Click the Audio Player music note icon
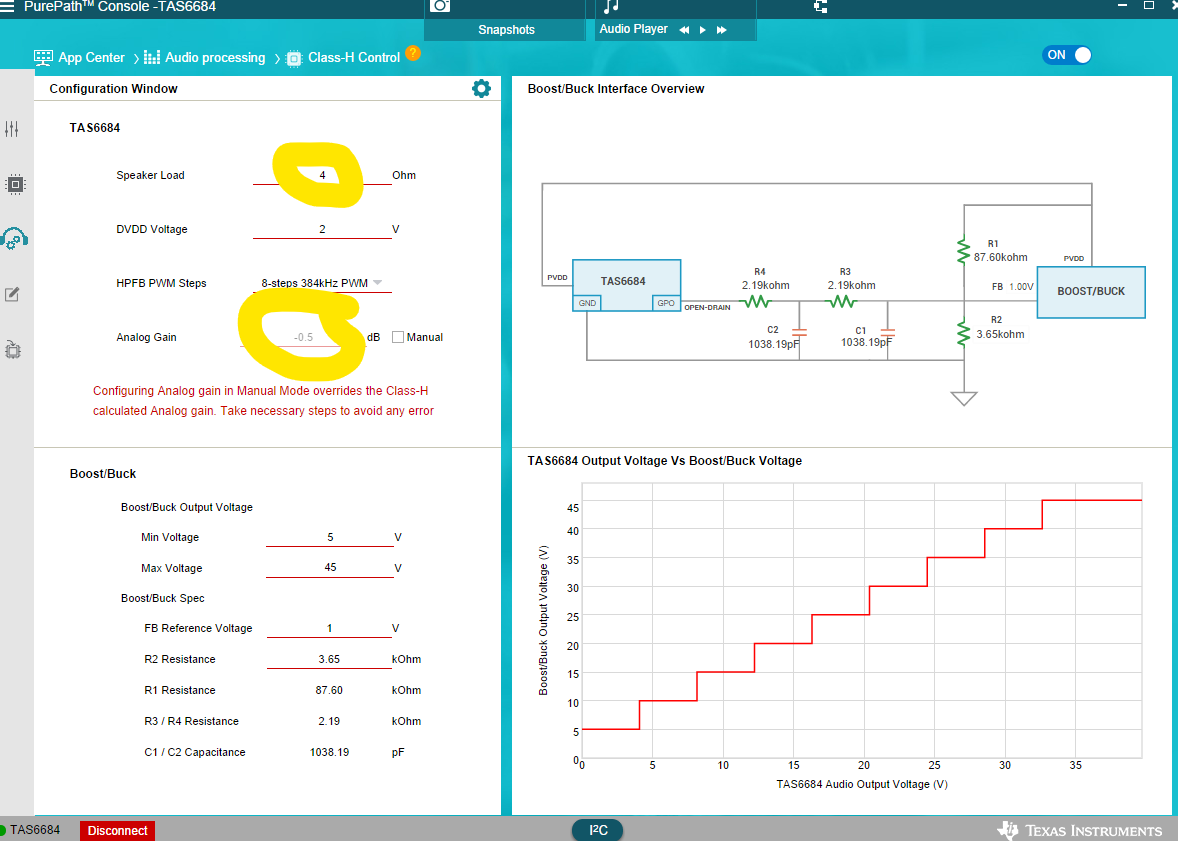The image size is (1178, 841). coord(612,6)
